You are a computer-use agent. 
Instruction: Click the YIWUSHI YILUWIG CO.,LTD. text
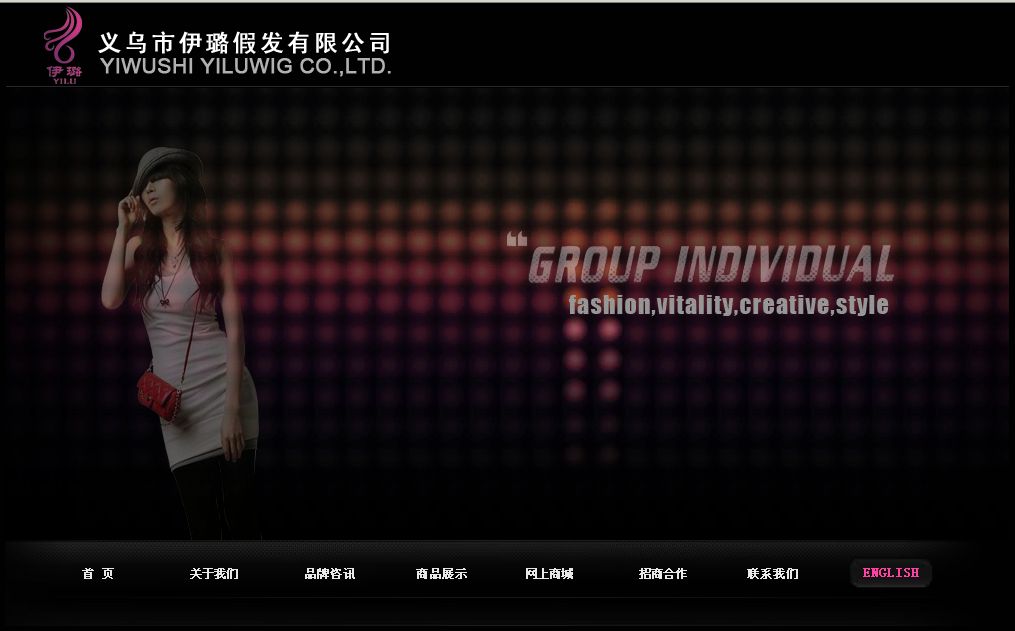246,67
